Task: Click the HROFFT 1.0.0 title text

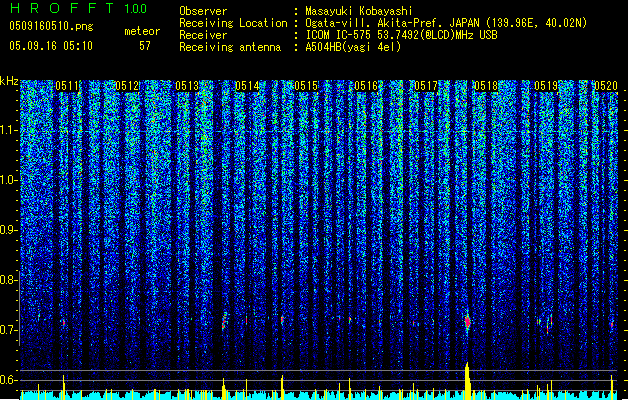Action: pyautogui.click(x=79, y=8)
